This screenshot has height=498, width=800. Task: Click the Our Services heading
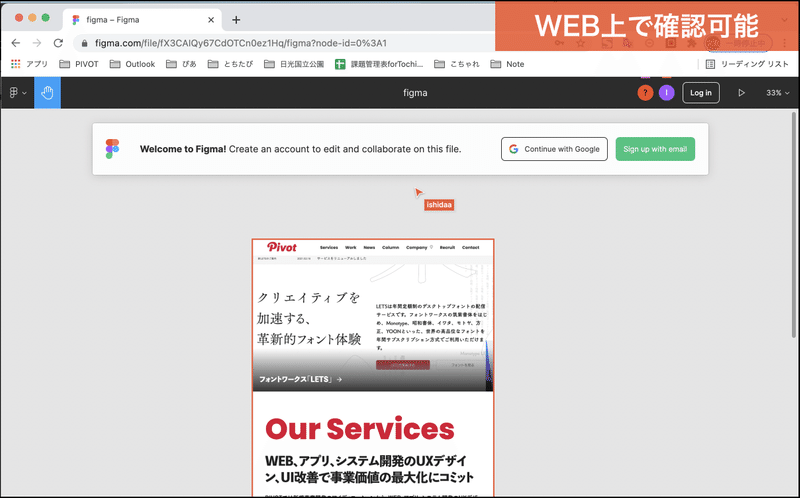pyautogui.click(x=360, y=429)
